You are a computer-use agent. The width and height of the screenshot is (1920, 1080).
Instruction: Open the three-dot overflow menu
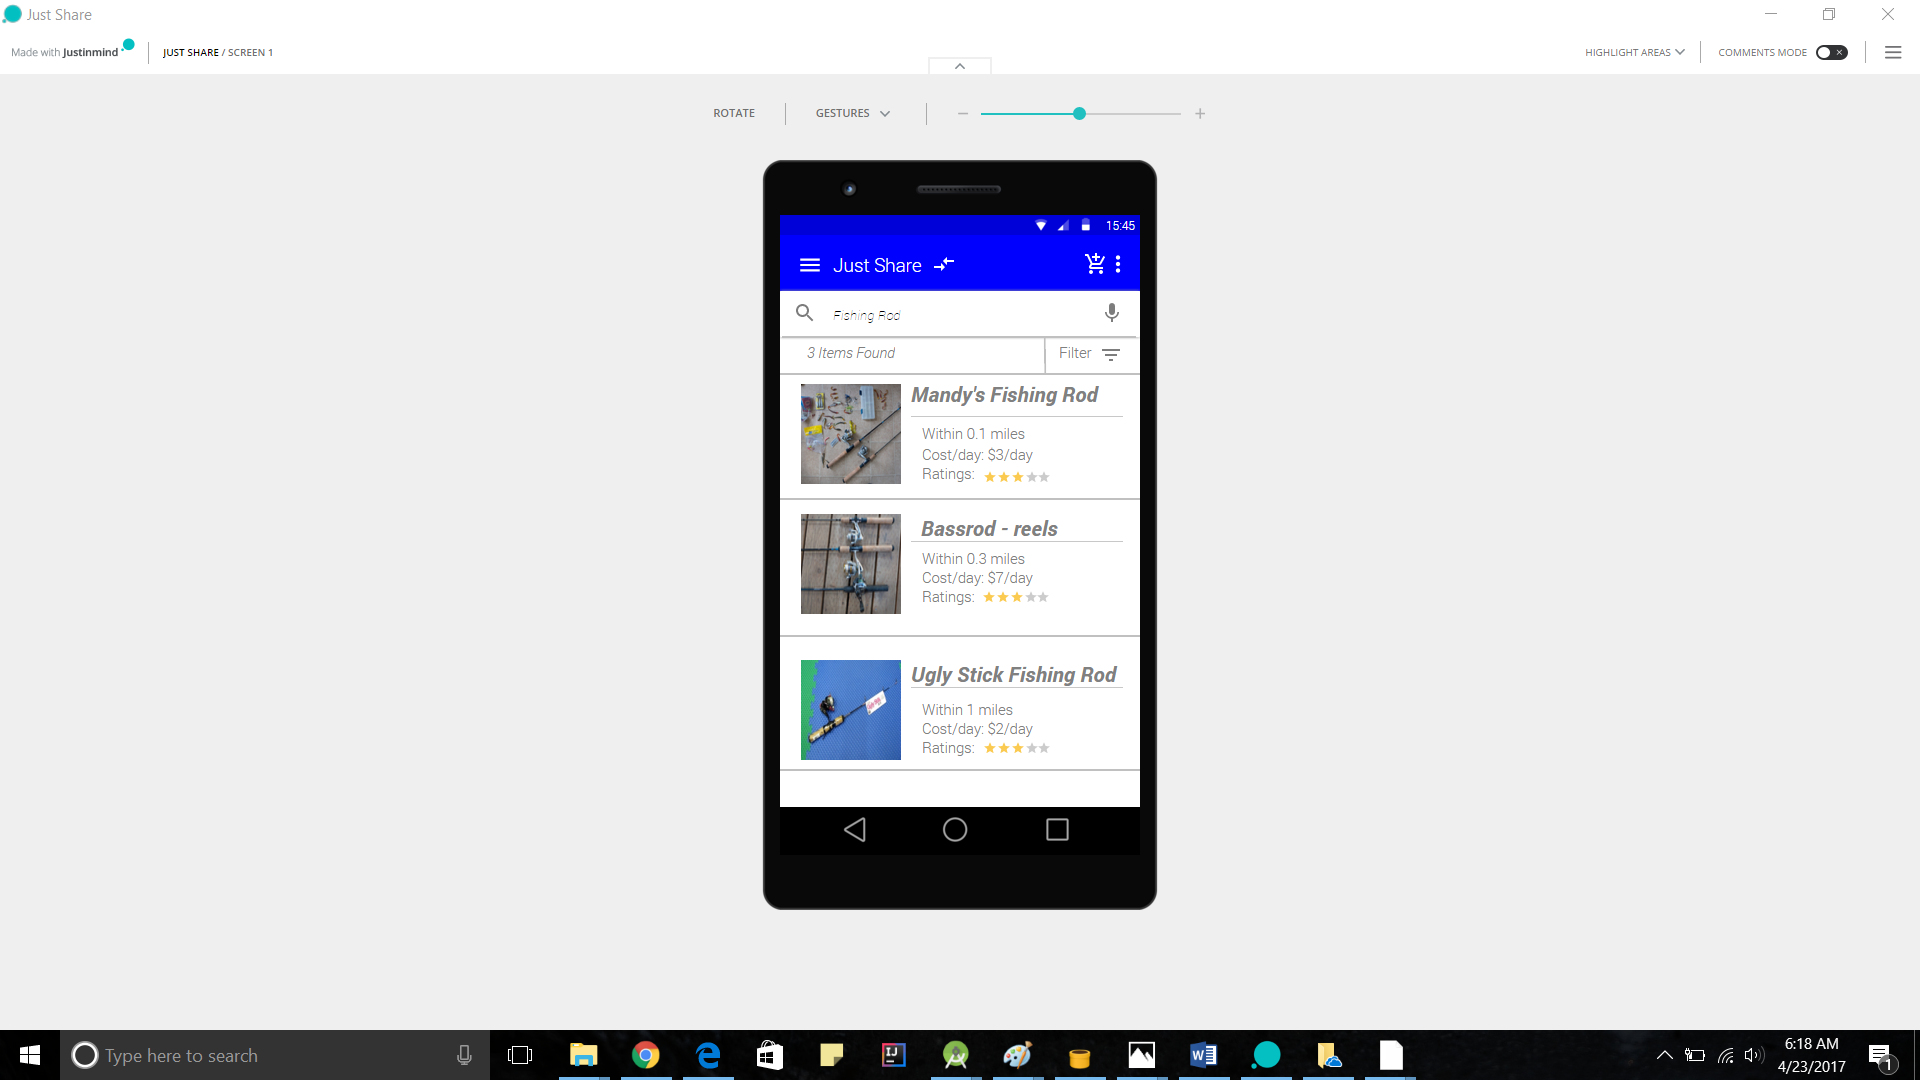pos(1118,264)
